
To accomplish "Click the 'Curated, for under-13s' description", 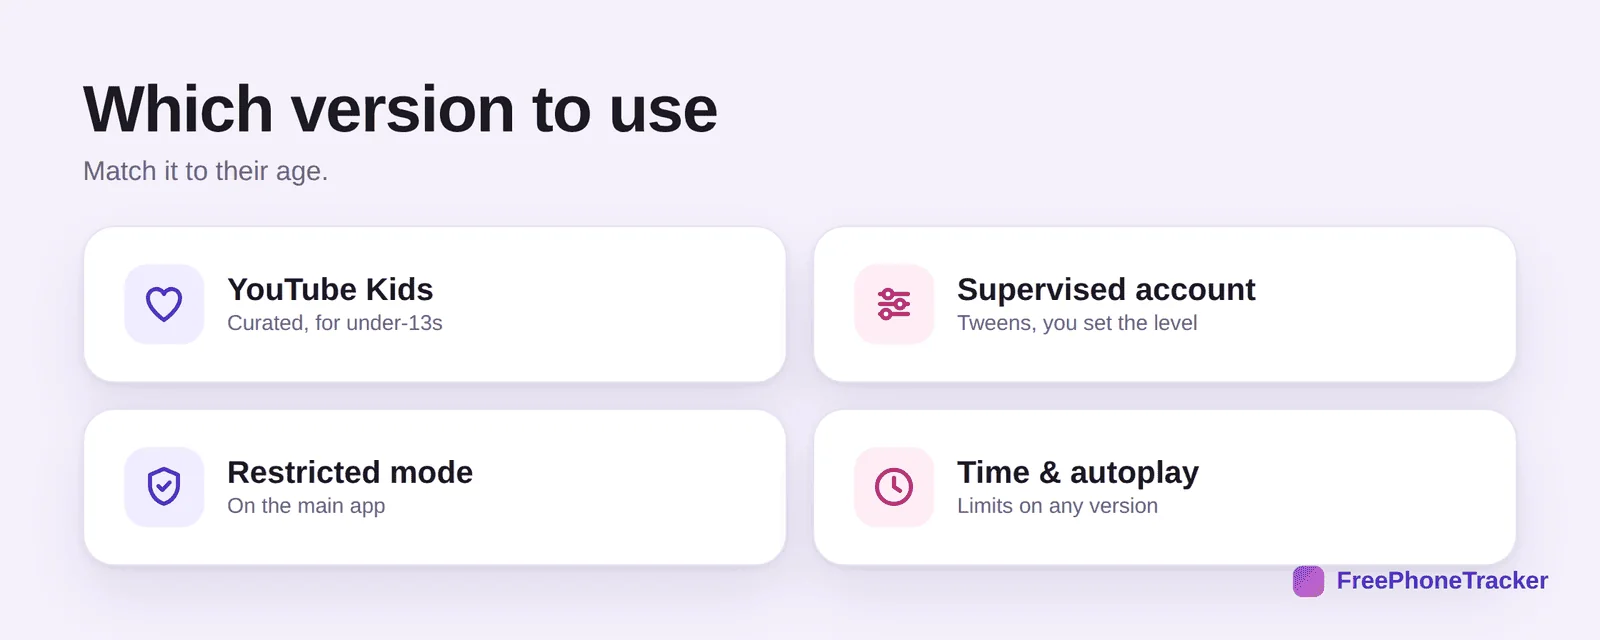I will pos(335,323).
